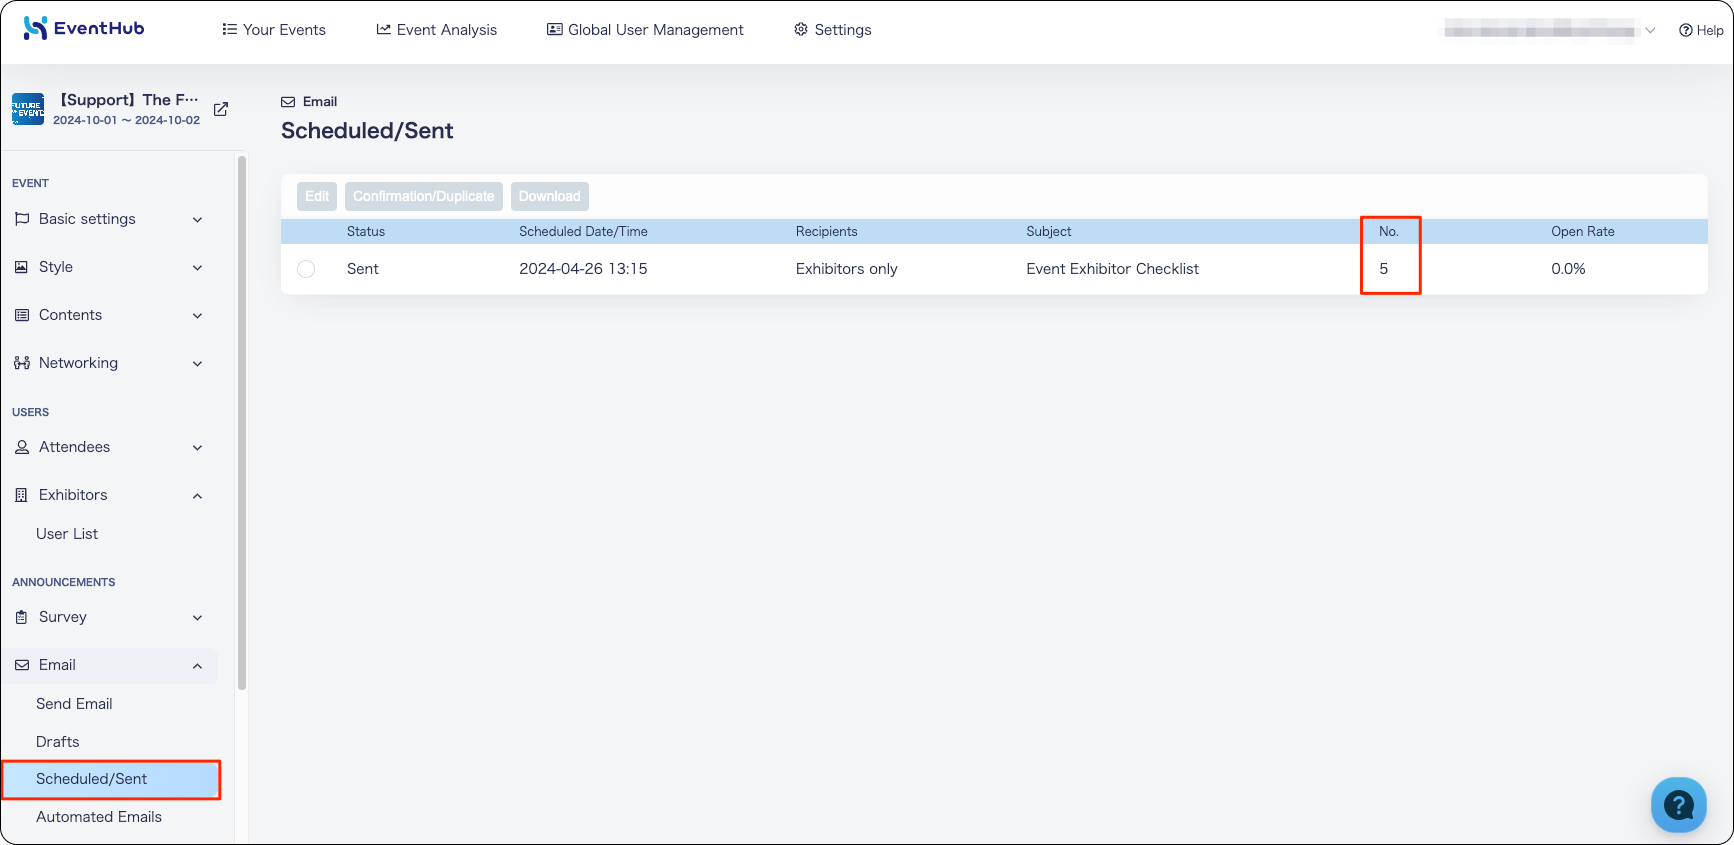Expand the Networking menu chevron
The width and height of the screenshot is (1734, 845).
(197, 364)
